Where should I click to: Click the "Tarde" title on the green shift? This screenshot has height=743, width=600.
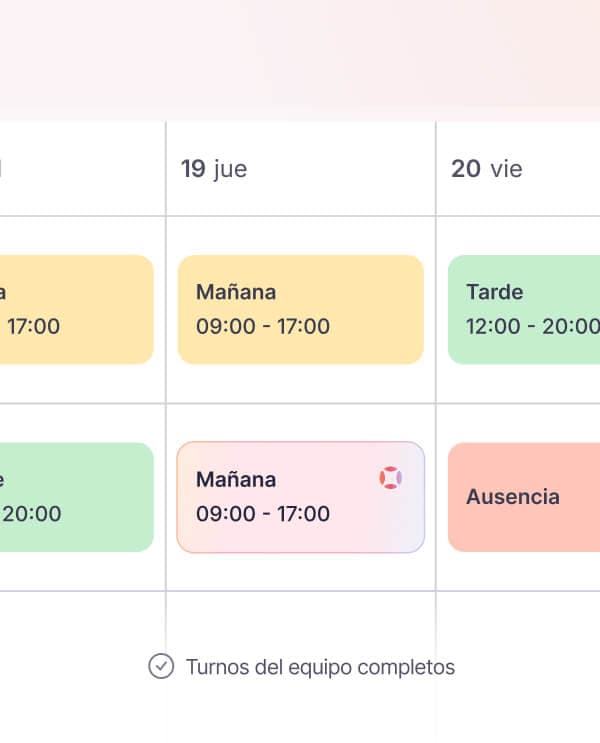point(494,292)
